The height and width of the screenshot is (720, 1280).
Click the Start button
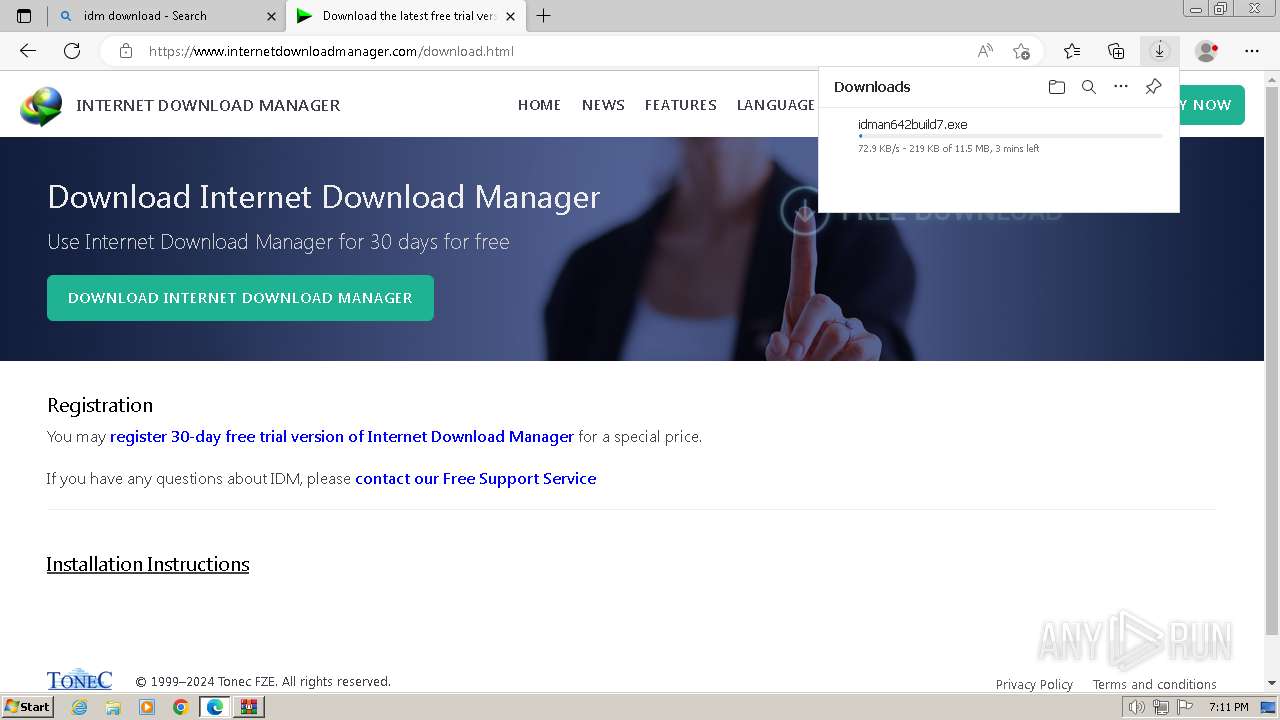pos(27,707)
